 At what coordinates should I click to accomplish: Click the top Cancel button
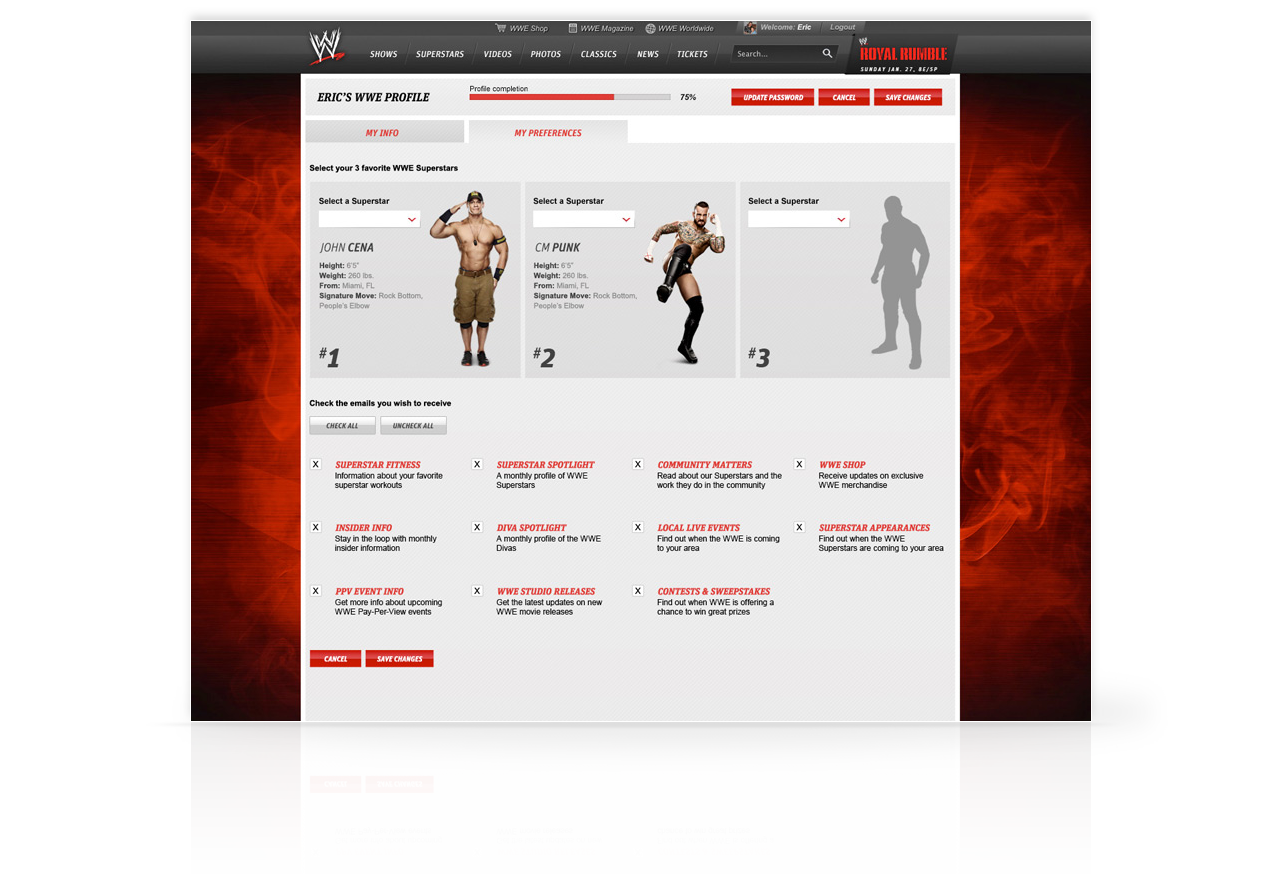click(844, 97)
